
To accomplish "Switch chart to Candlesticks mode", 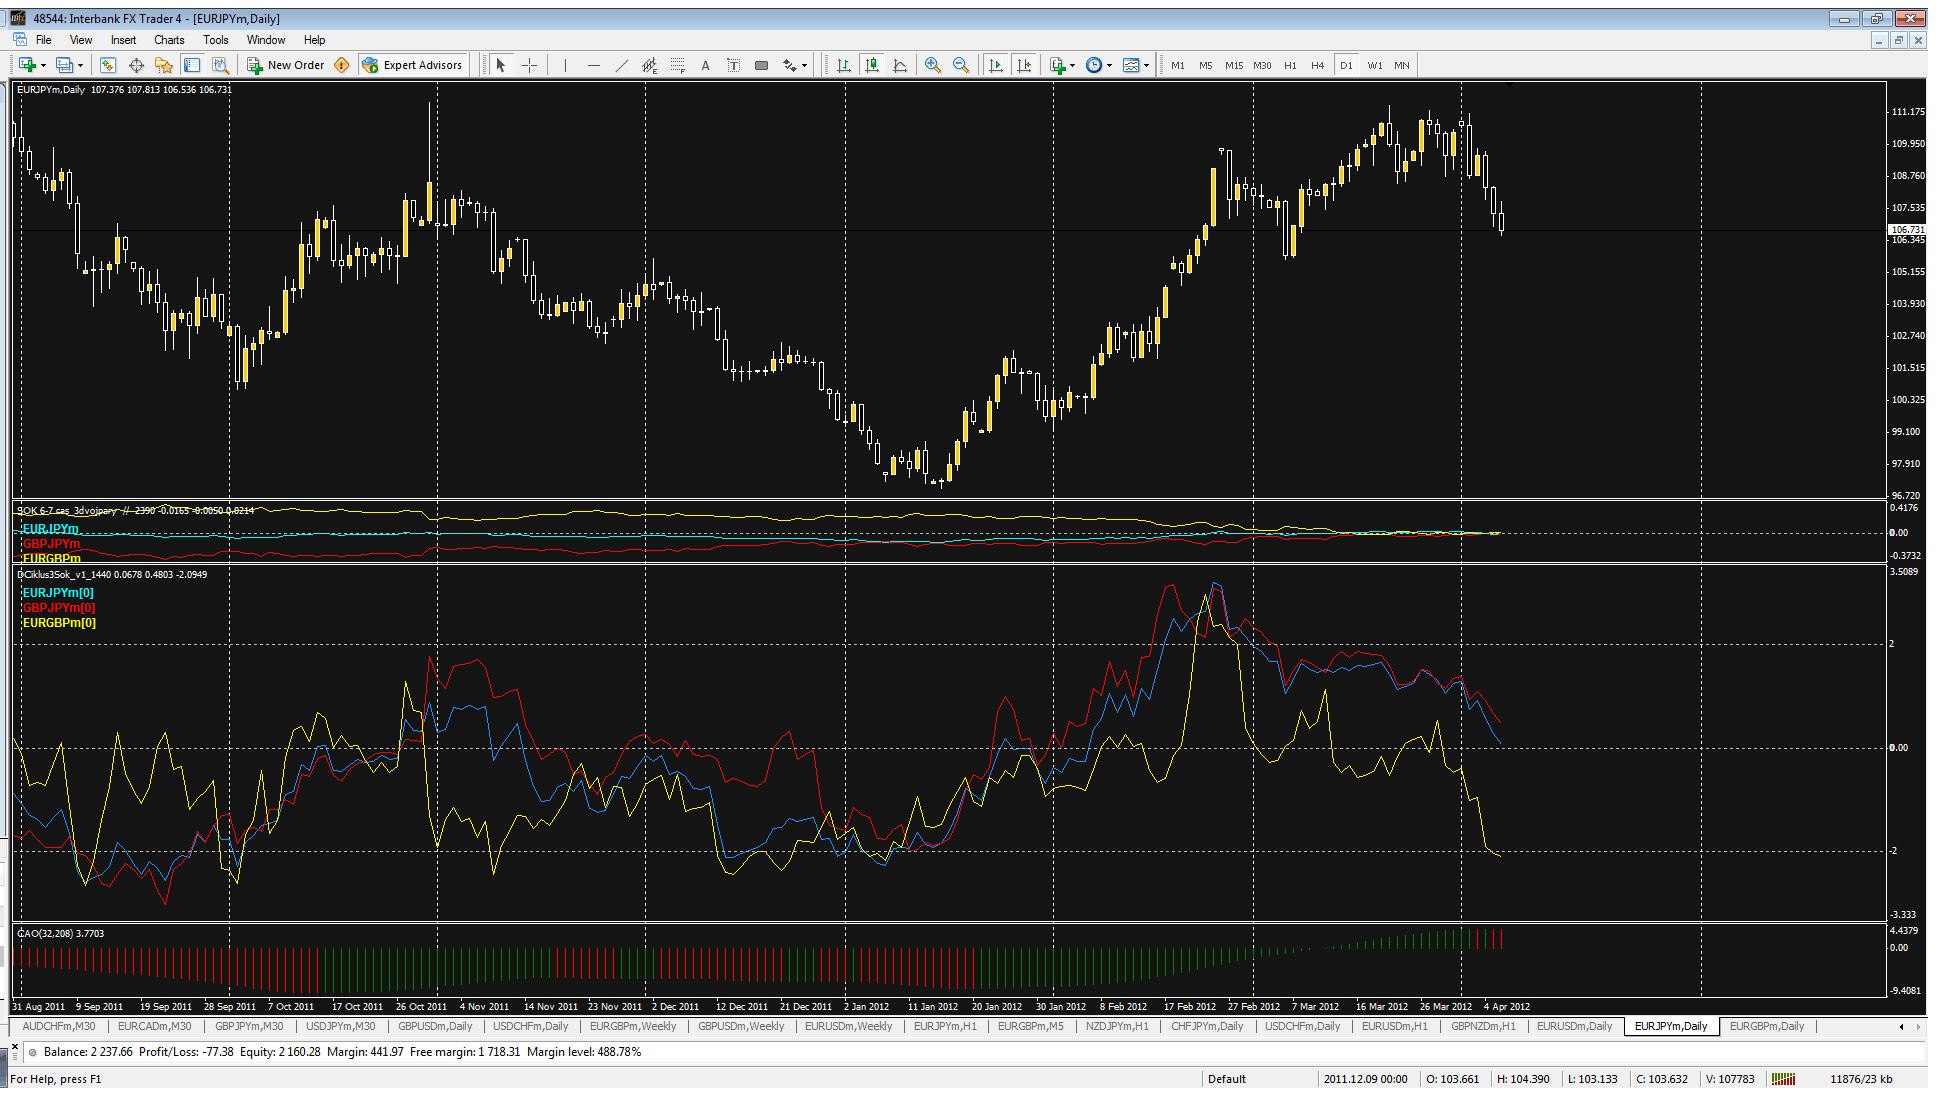I will (872, 65).
